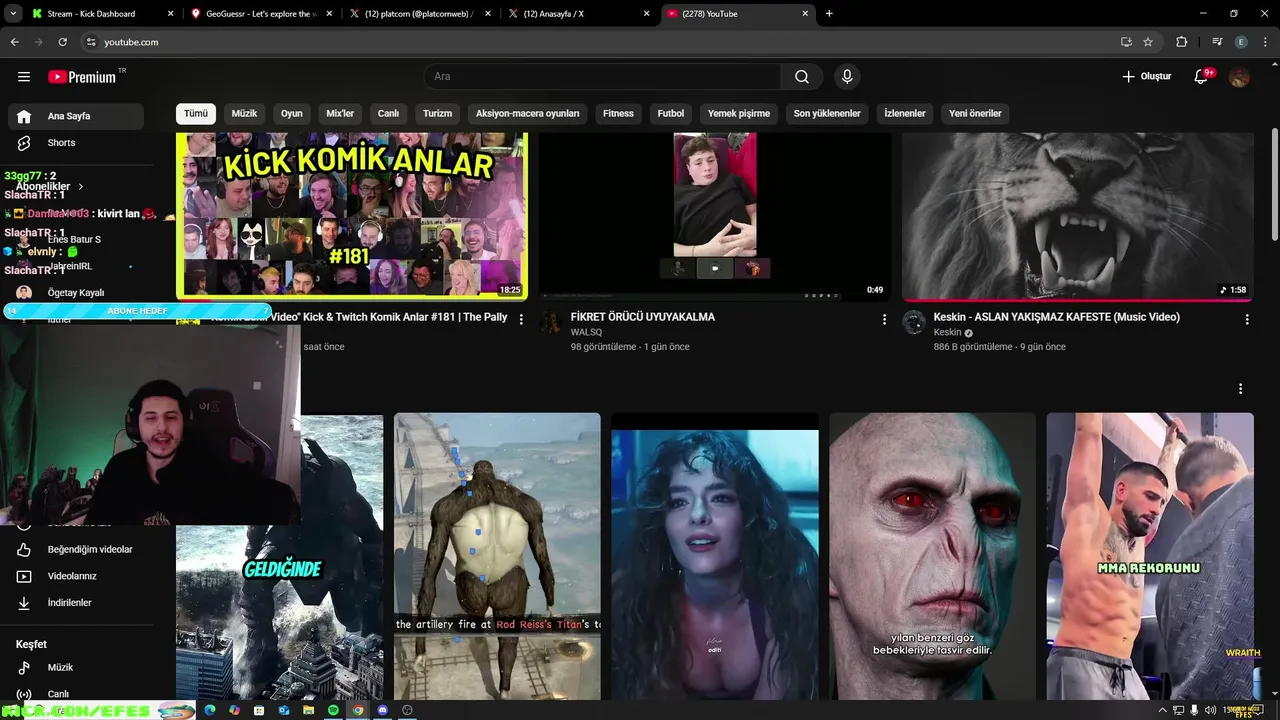Open Ögetay Kayalı subscription channel
Screen dimensions: 1280x720
pyautogui.click(x=76, y=293)
